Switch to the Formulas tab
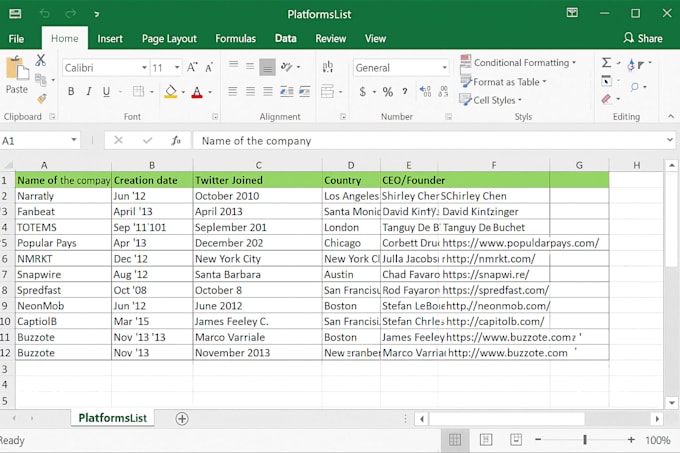Image resolution: width=680 pixels, height=453 pixels. tap(235, 39)
